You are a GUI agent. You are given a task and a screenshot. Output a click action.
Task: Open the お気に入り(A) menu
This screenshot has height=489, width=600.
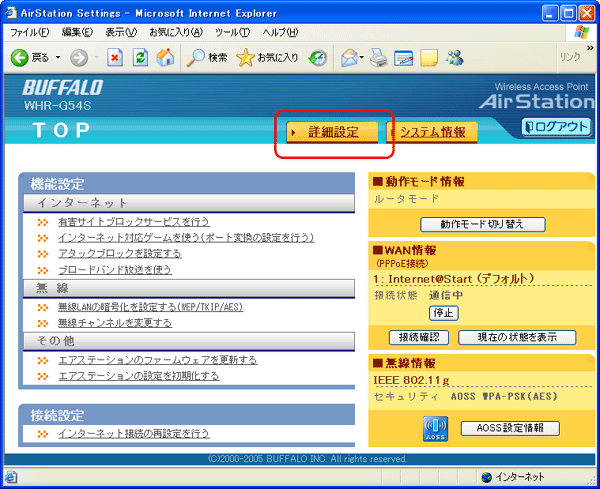[176, 33]
